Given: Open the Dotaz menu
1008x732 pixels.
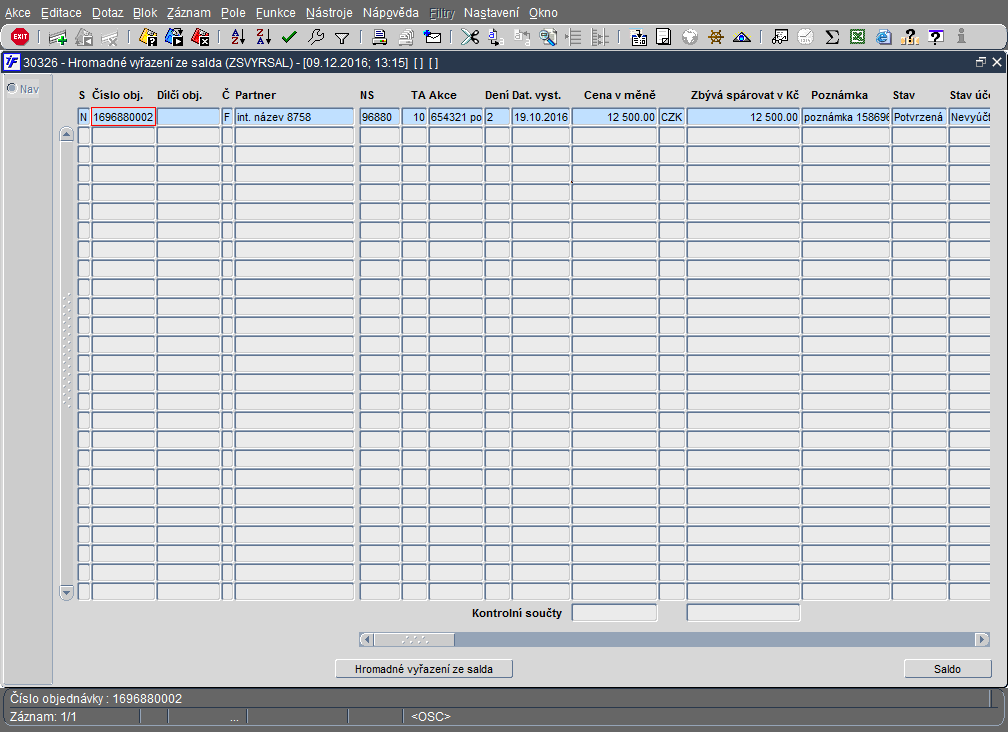Looking at the screenshot, I should pyautogui.click(x=107, y=13).
